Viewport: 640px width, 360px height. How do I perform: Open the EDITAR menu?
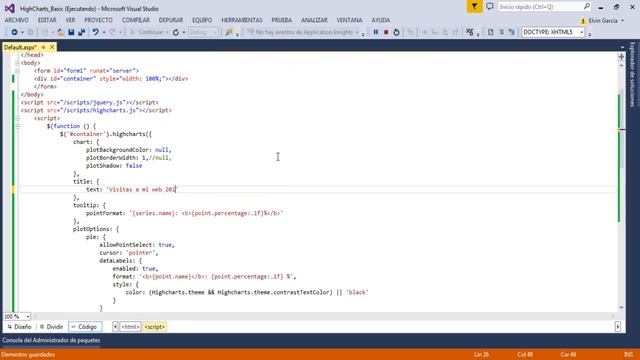[47, 20]
